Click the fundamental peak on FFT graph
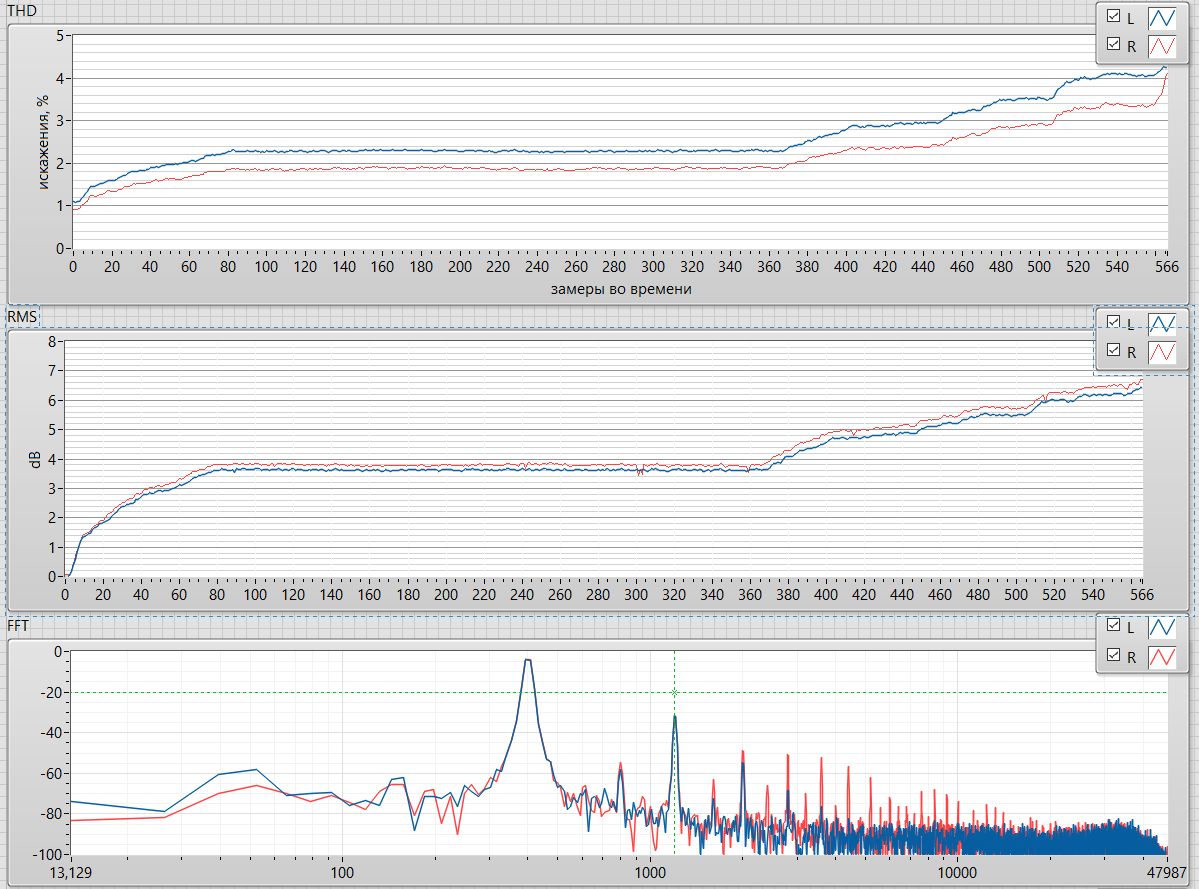This screenshot has height=889, width=1199. 528,660
